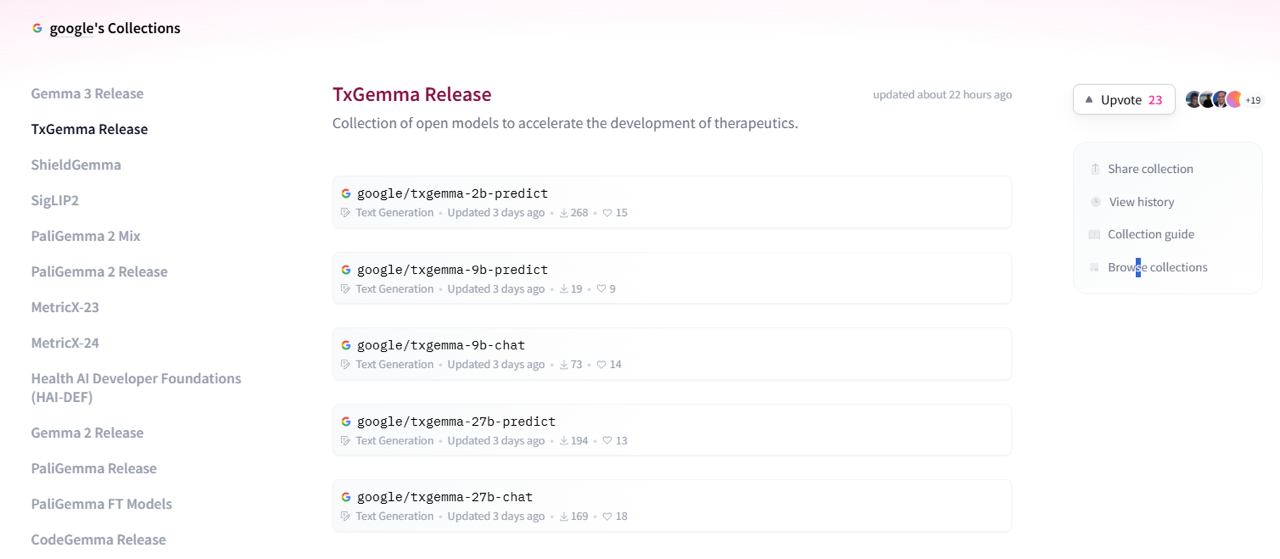This screenshot has width=1280, height=559.
Task: Click heart icon on txgemma-2b-predict row
Action: [607, 213]
